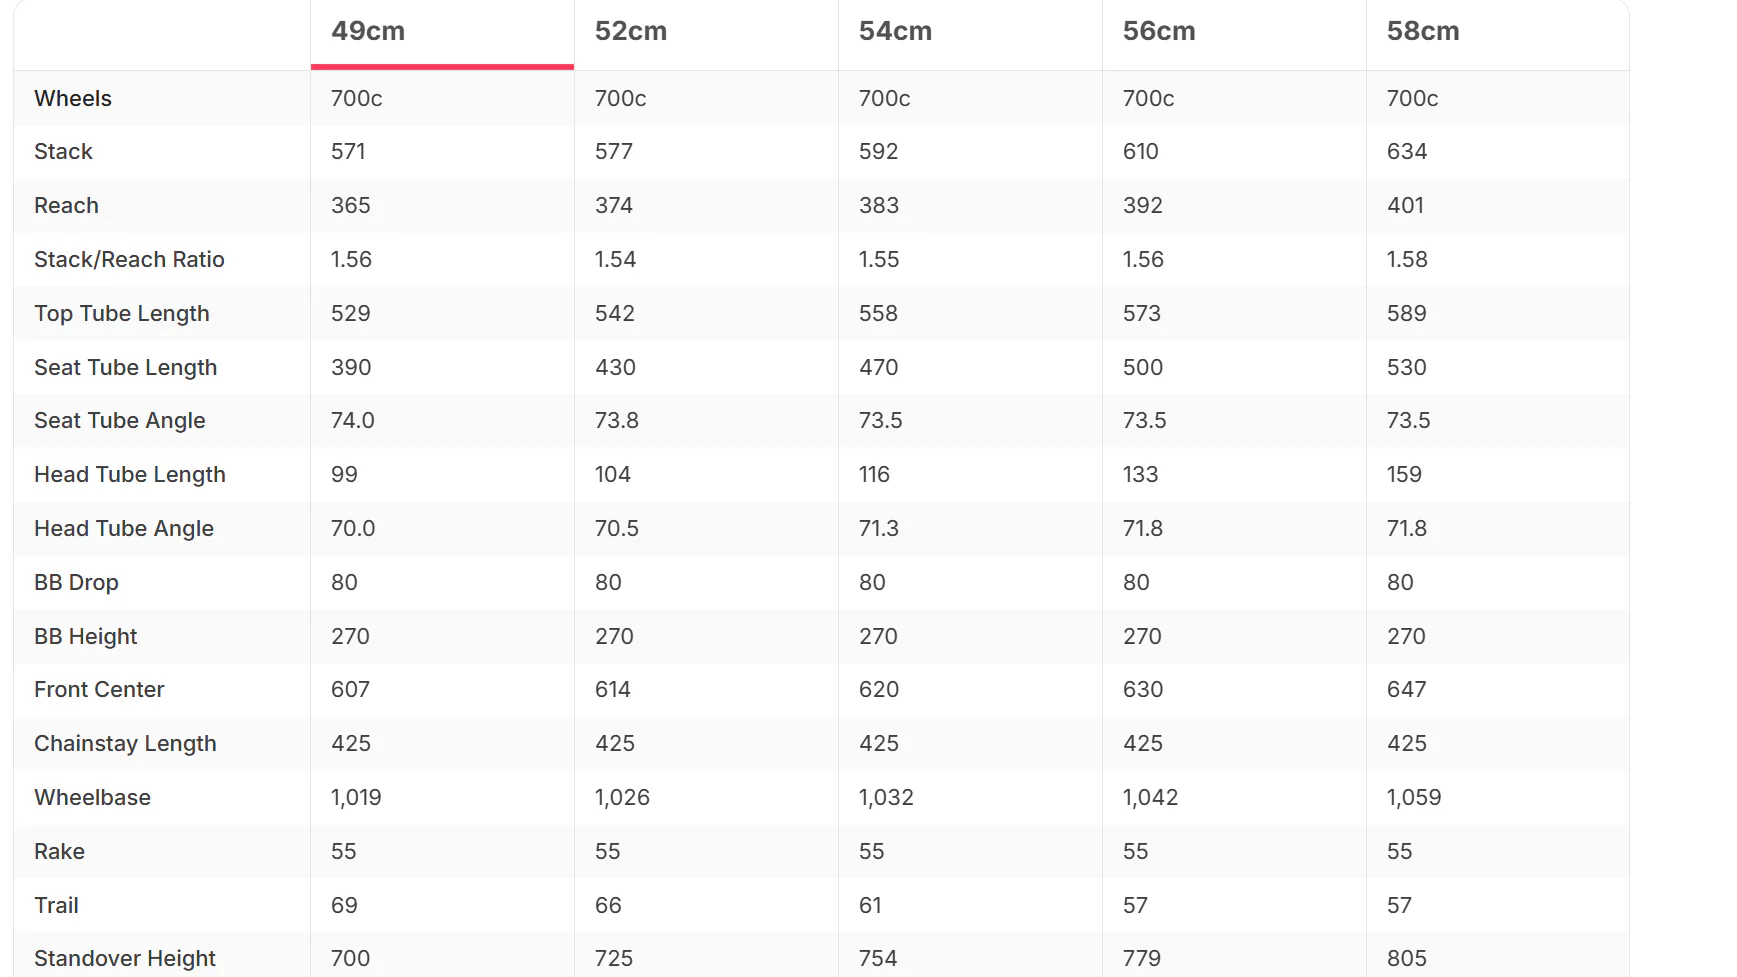
Task: Choose the 56cm size column header
Action: pyautogui.click(x=1159, y=31)
